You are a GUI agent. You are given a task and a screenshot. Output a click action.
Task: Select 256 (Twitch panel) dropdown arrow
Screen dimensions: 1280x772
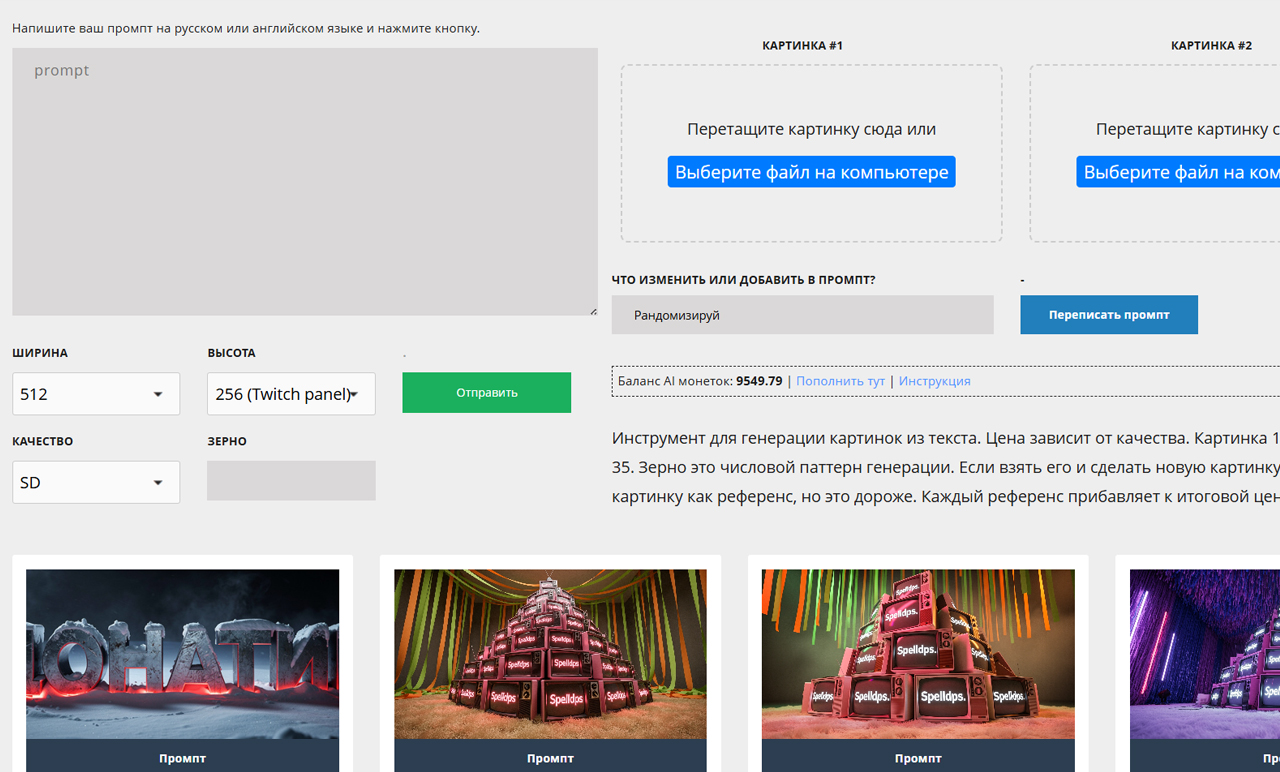tap(358, 393)
